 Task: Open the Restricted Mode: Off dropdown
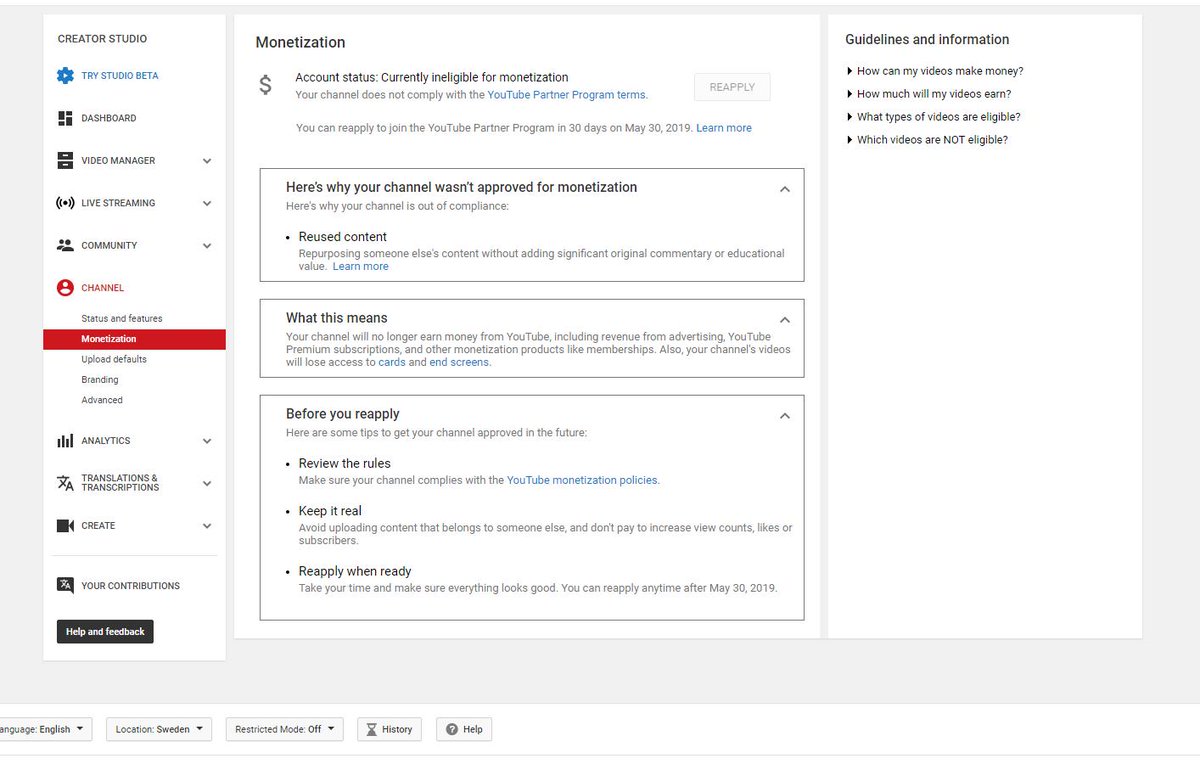tap(285, 729)
